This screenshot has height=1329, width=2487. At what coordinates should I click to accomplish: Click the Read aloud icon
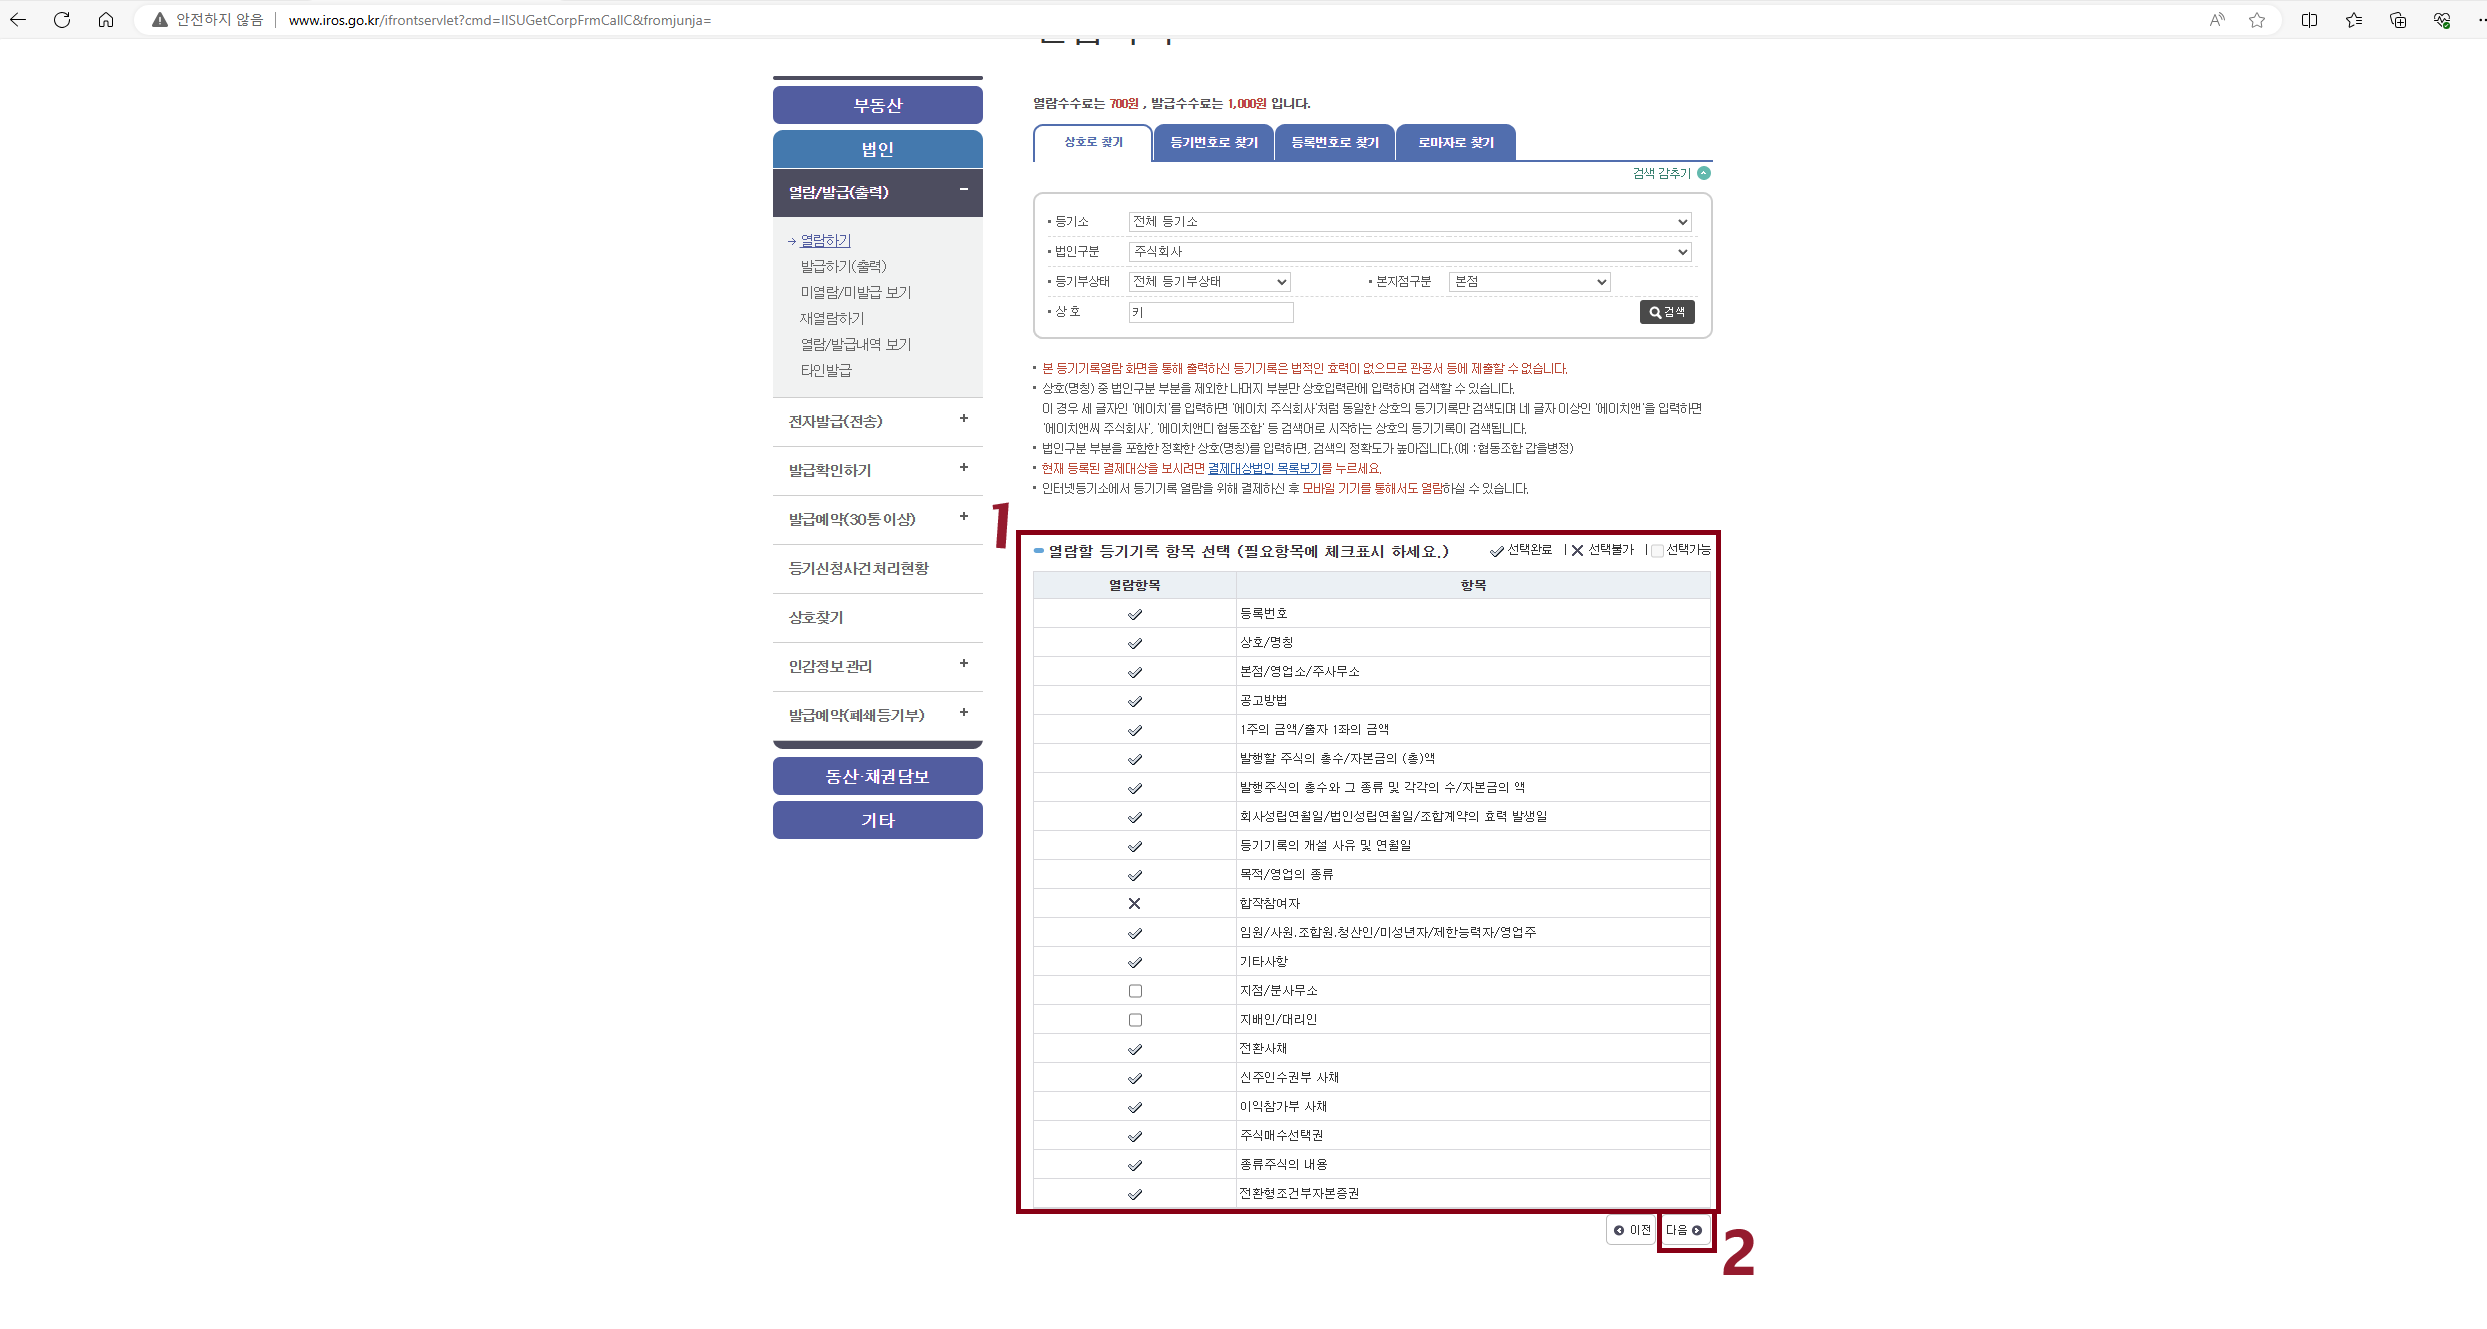pos(2217,20)
